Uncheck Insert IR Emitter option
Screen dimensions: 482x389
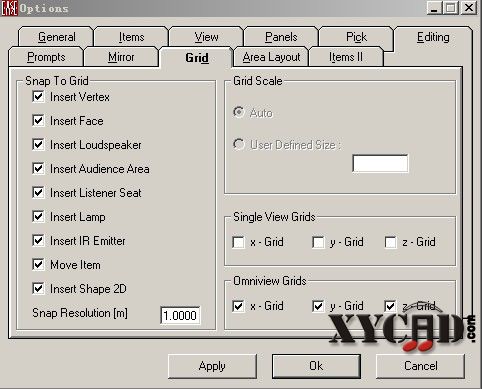click(38, 241)
